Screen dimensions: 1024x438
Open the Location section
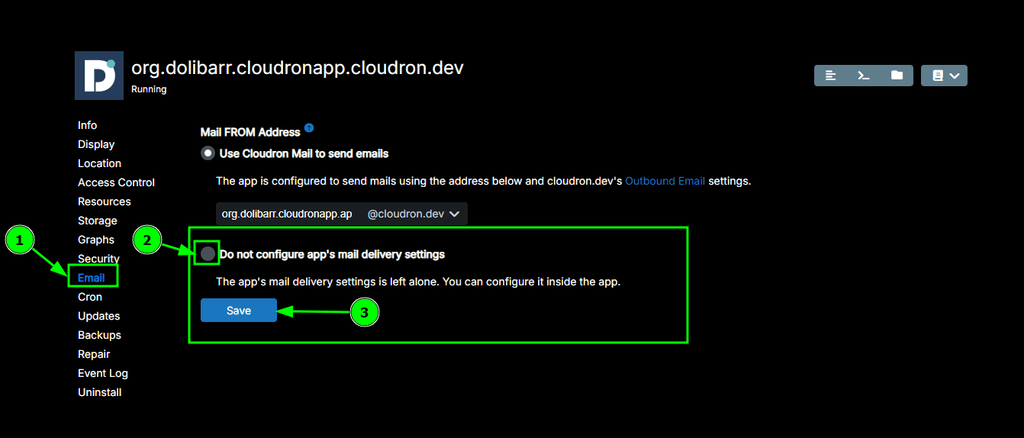pos(99,163)
